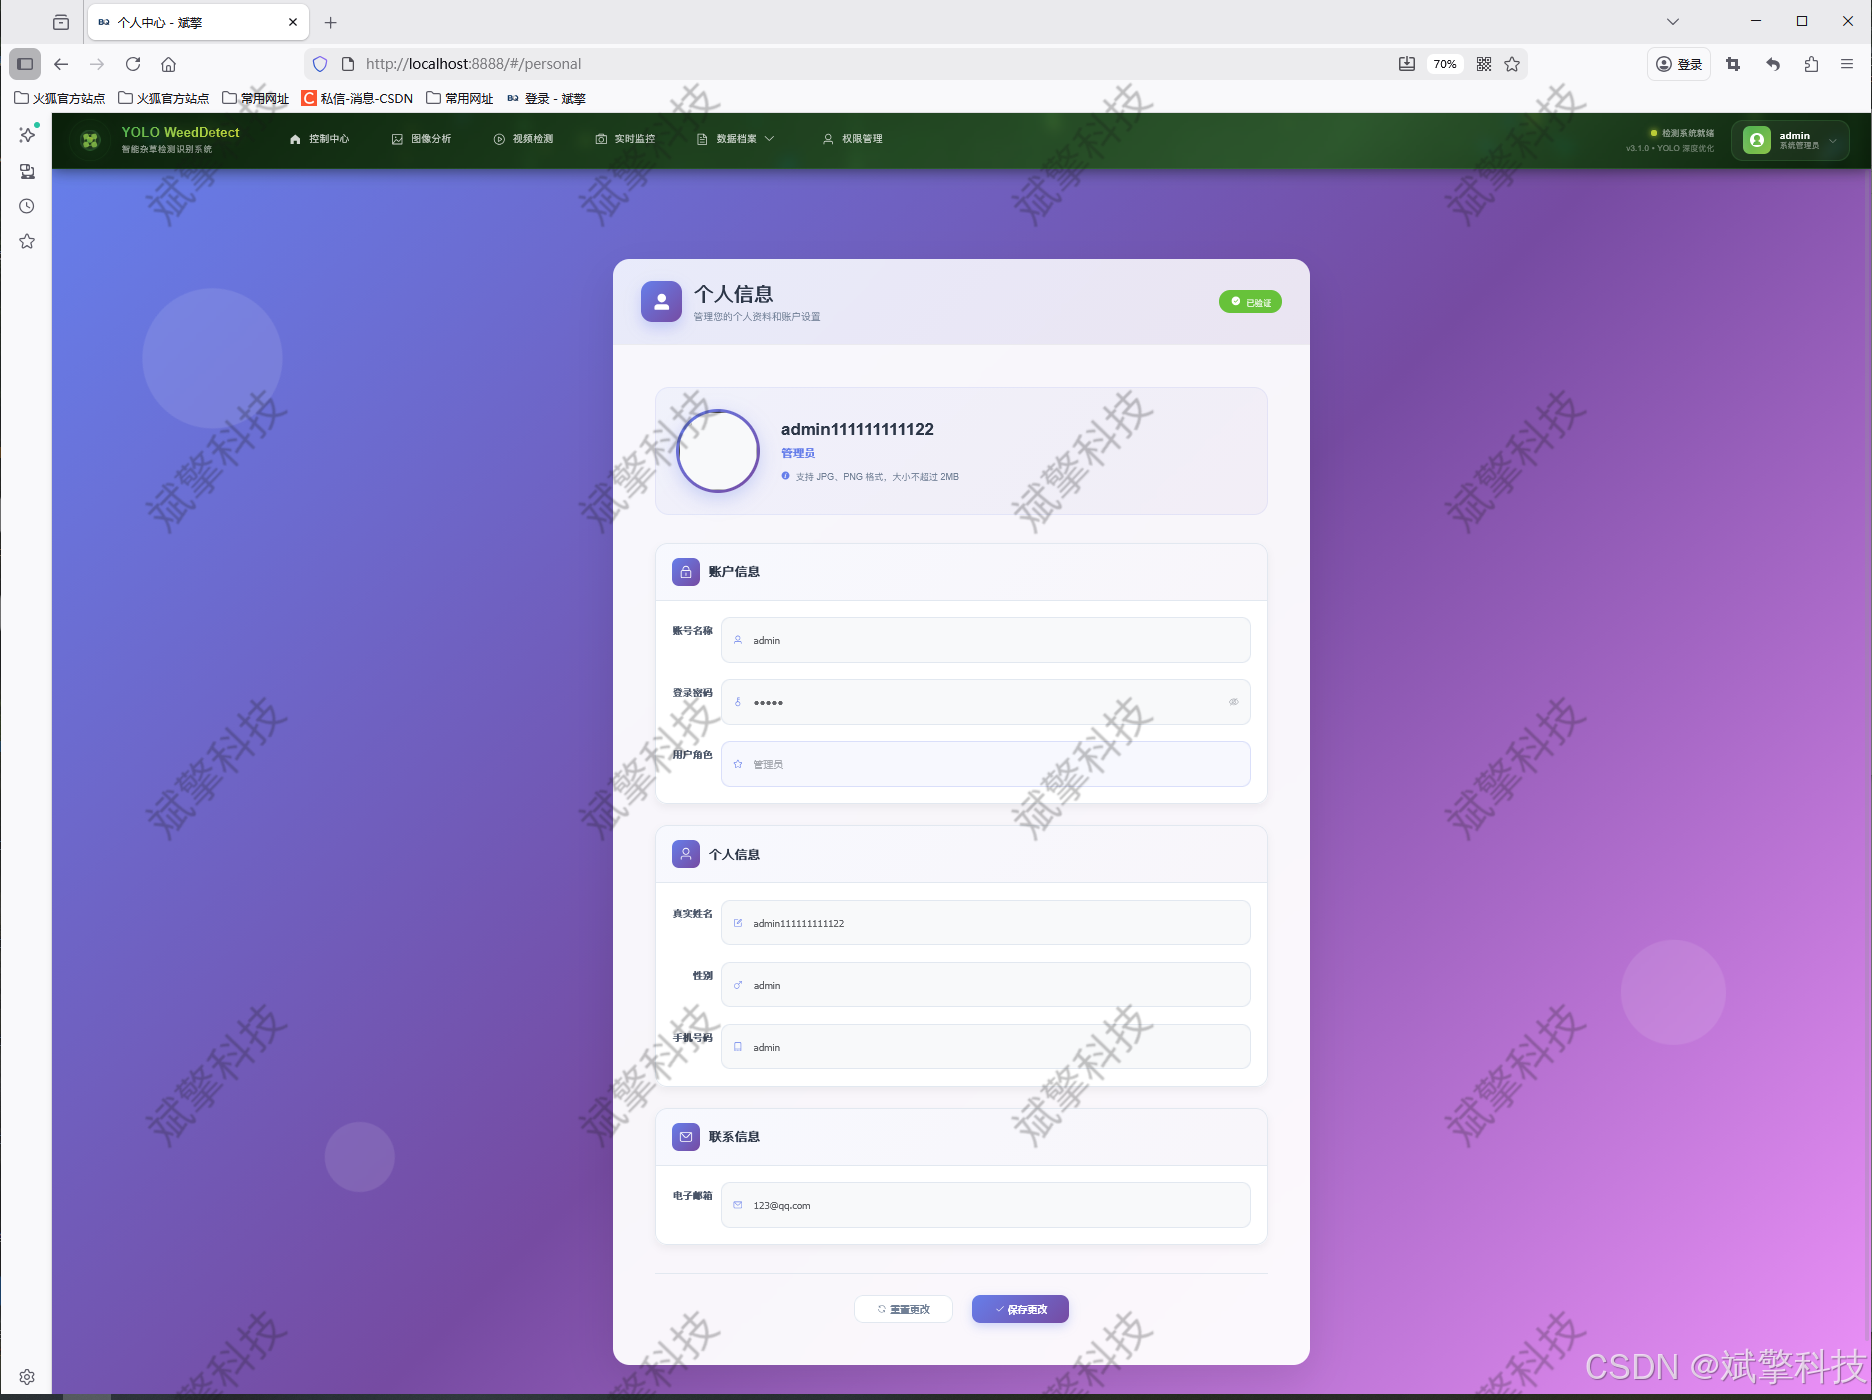The width and height of the screenshot is (1872, 1400).
Task: Expand the 数据档案 dropdown menu
Action: point(736,139)
